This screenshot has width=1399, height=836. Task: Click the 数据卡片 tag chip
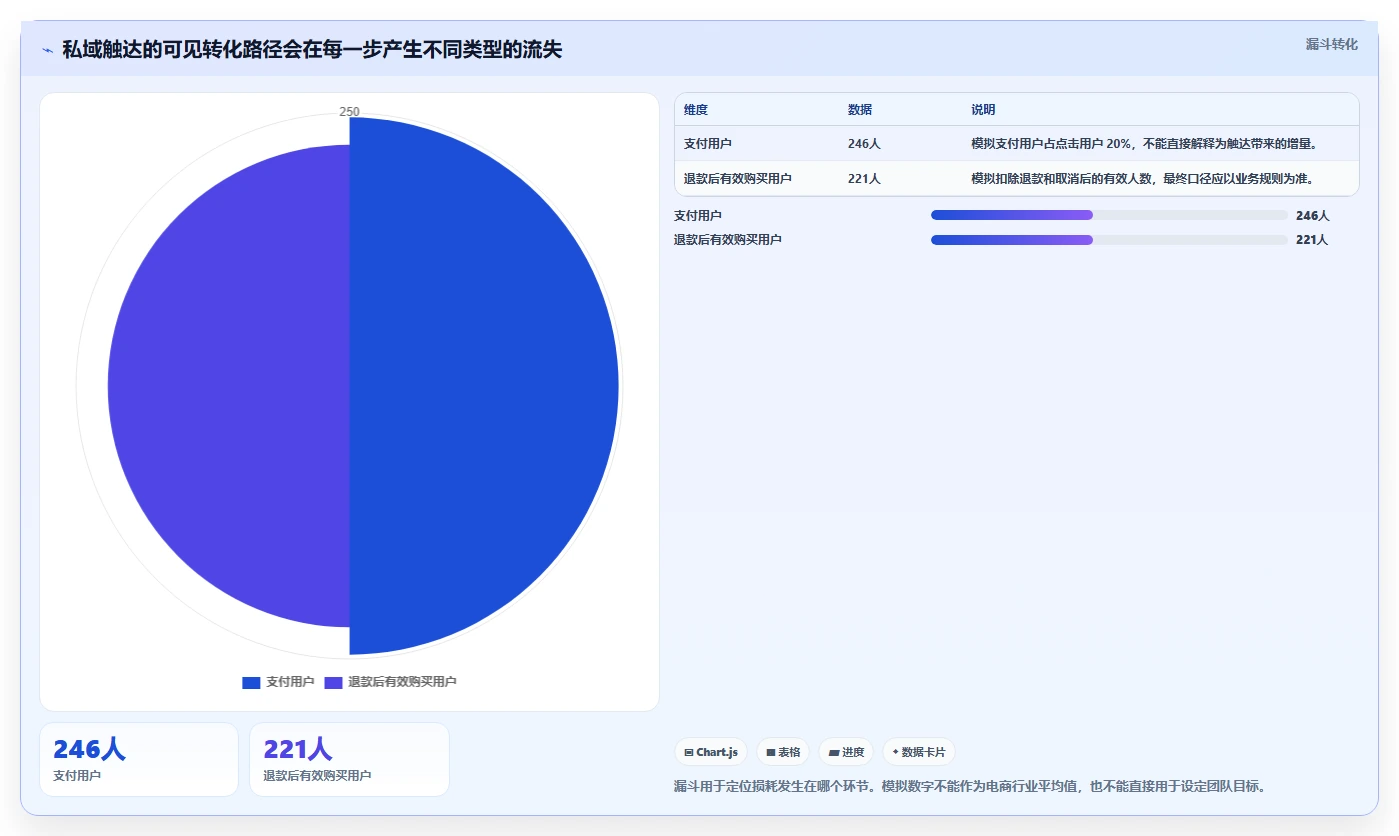coord(919,752)
